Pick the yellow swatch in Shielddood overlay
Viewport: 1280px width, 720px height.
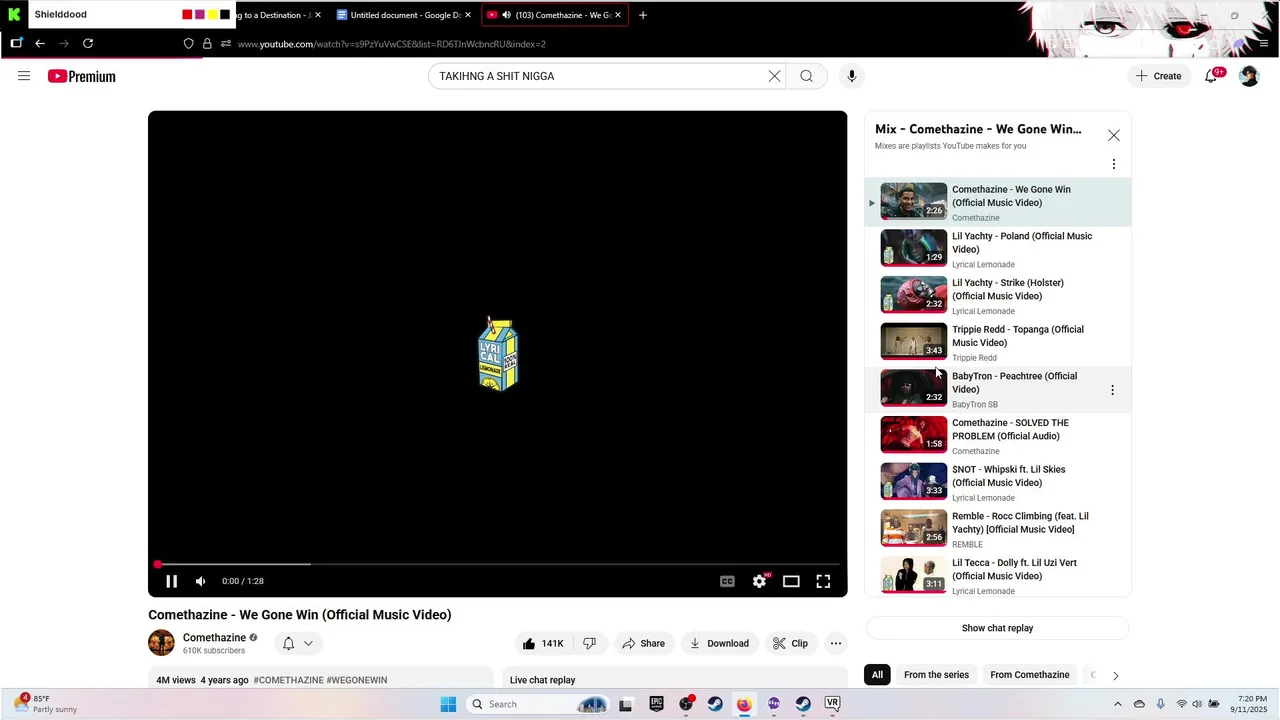click(212, 15)
